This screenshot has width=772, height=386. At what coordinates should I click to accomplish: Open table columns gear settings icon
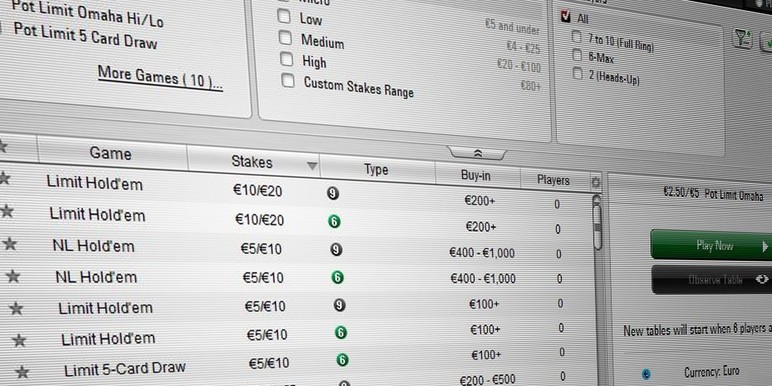click(x=596, y=183)
